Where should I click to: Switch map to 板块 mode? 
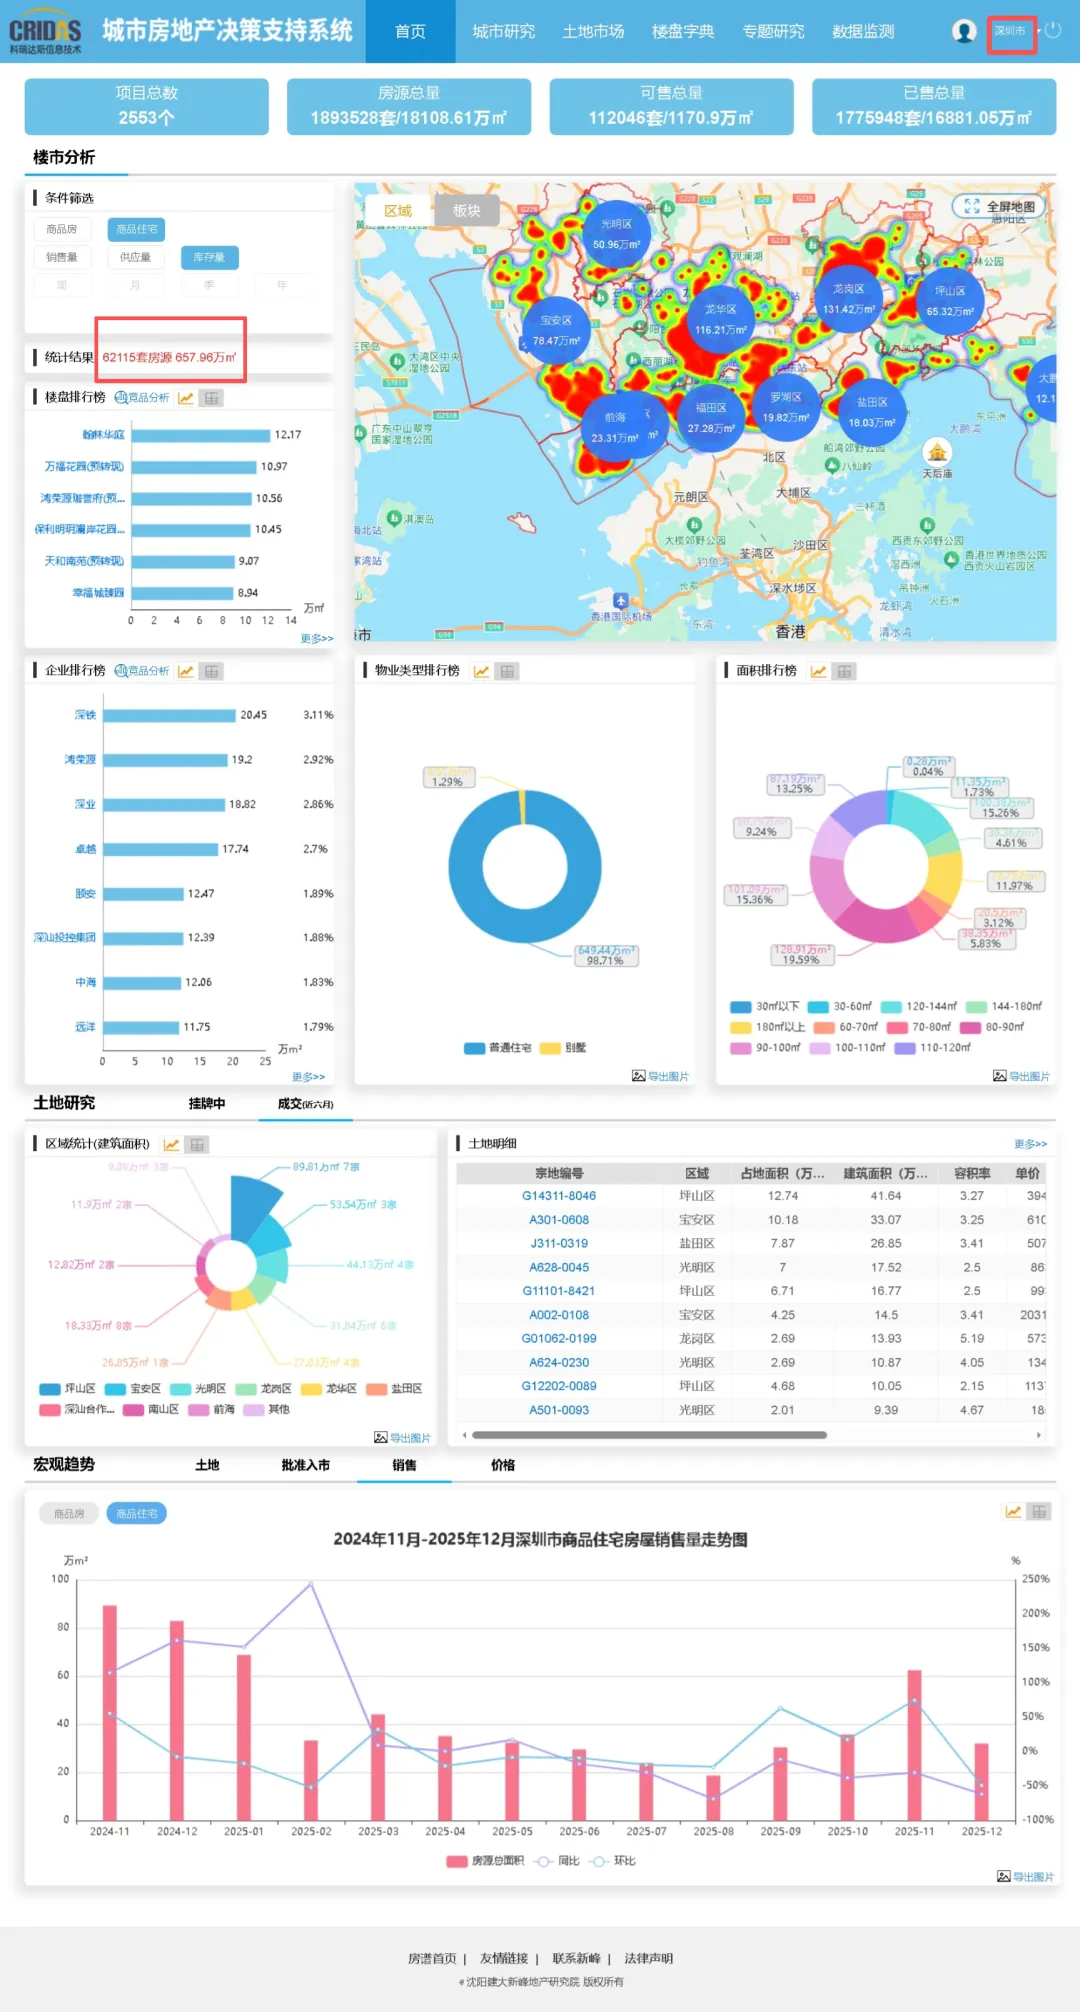click(466, 210)
